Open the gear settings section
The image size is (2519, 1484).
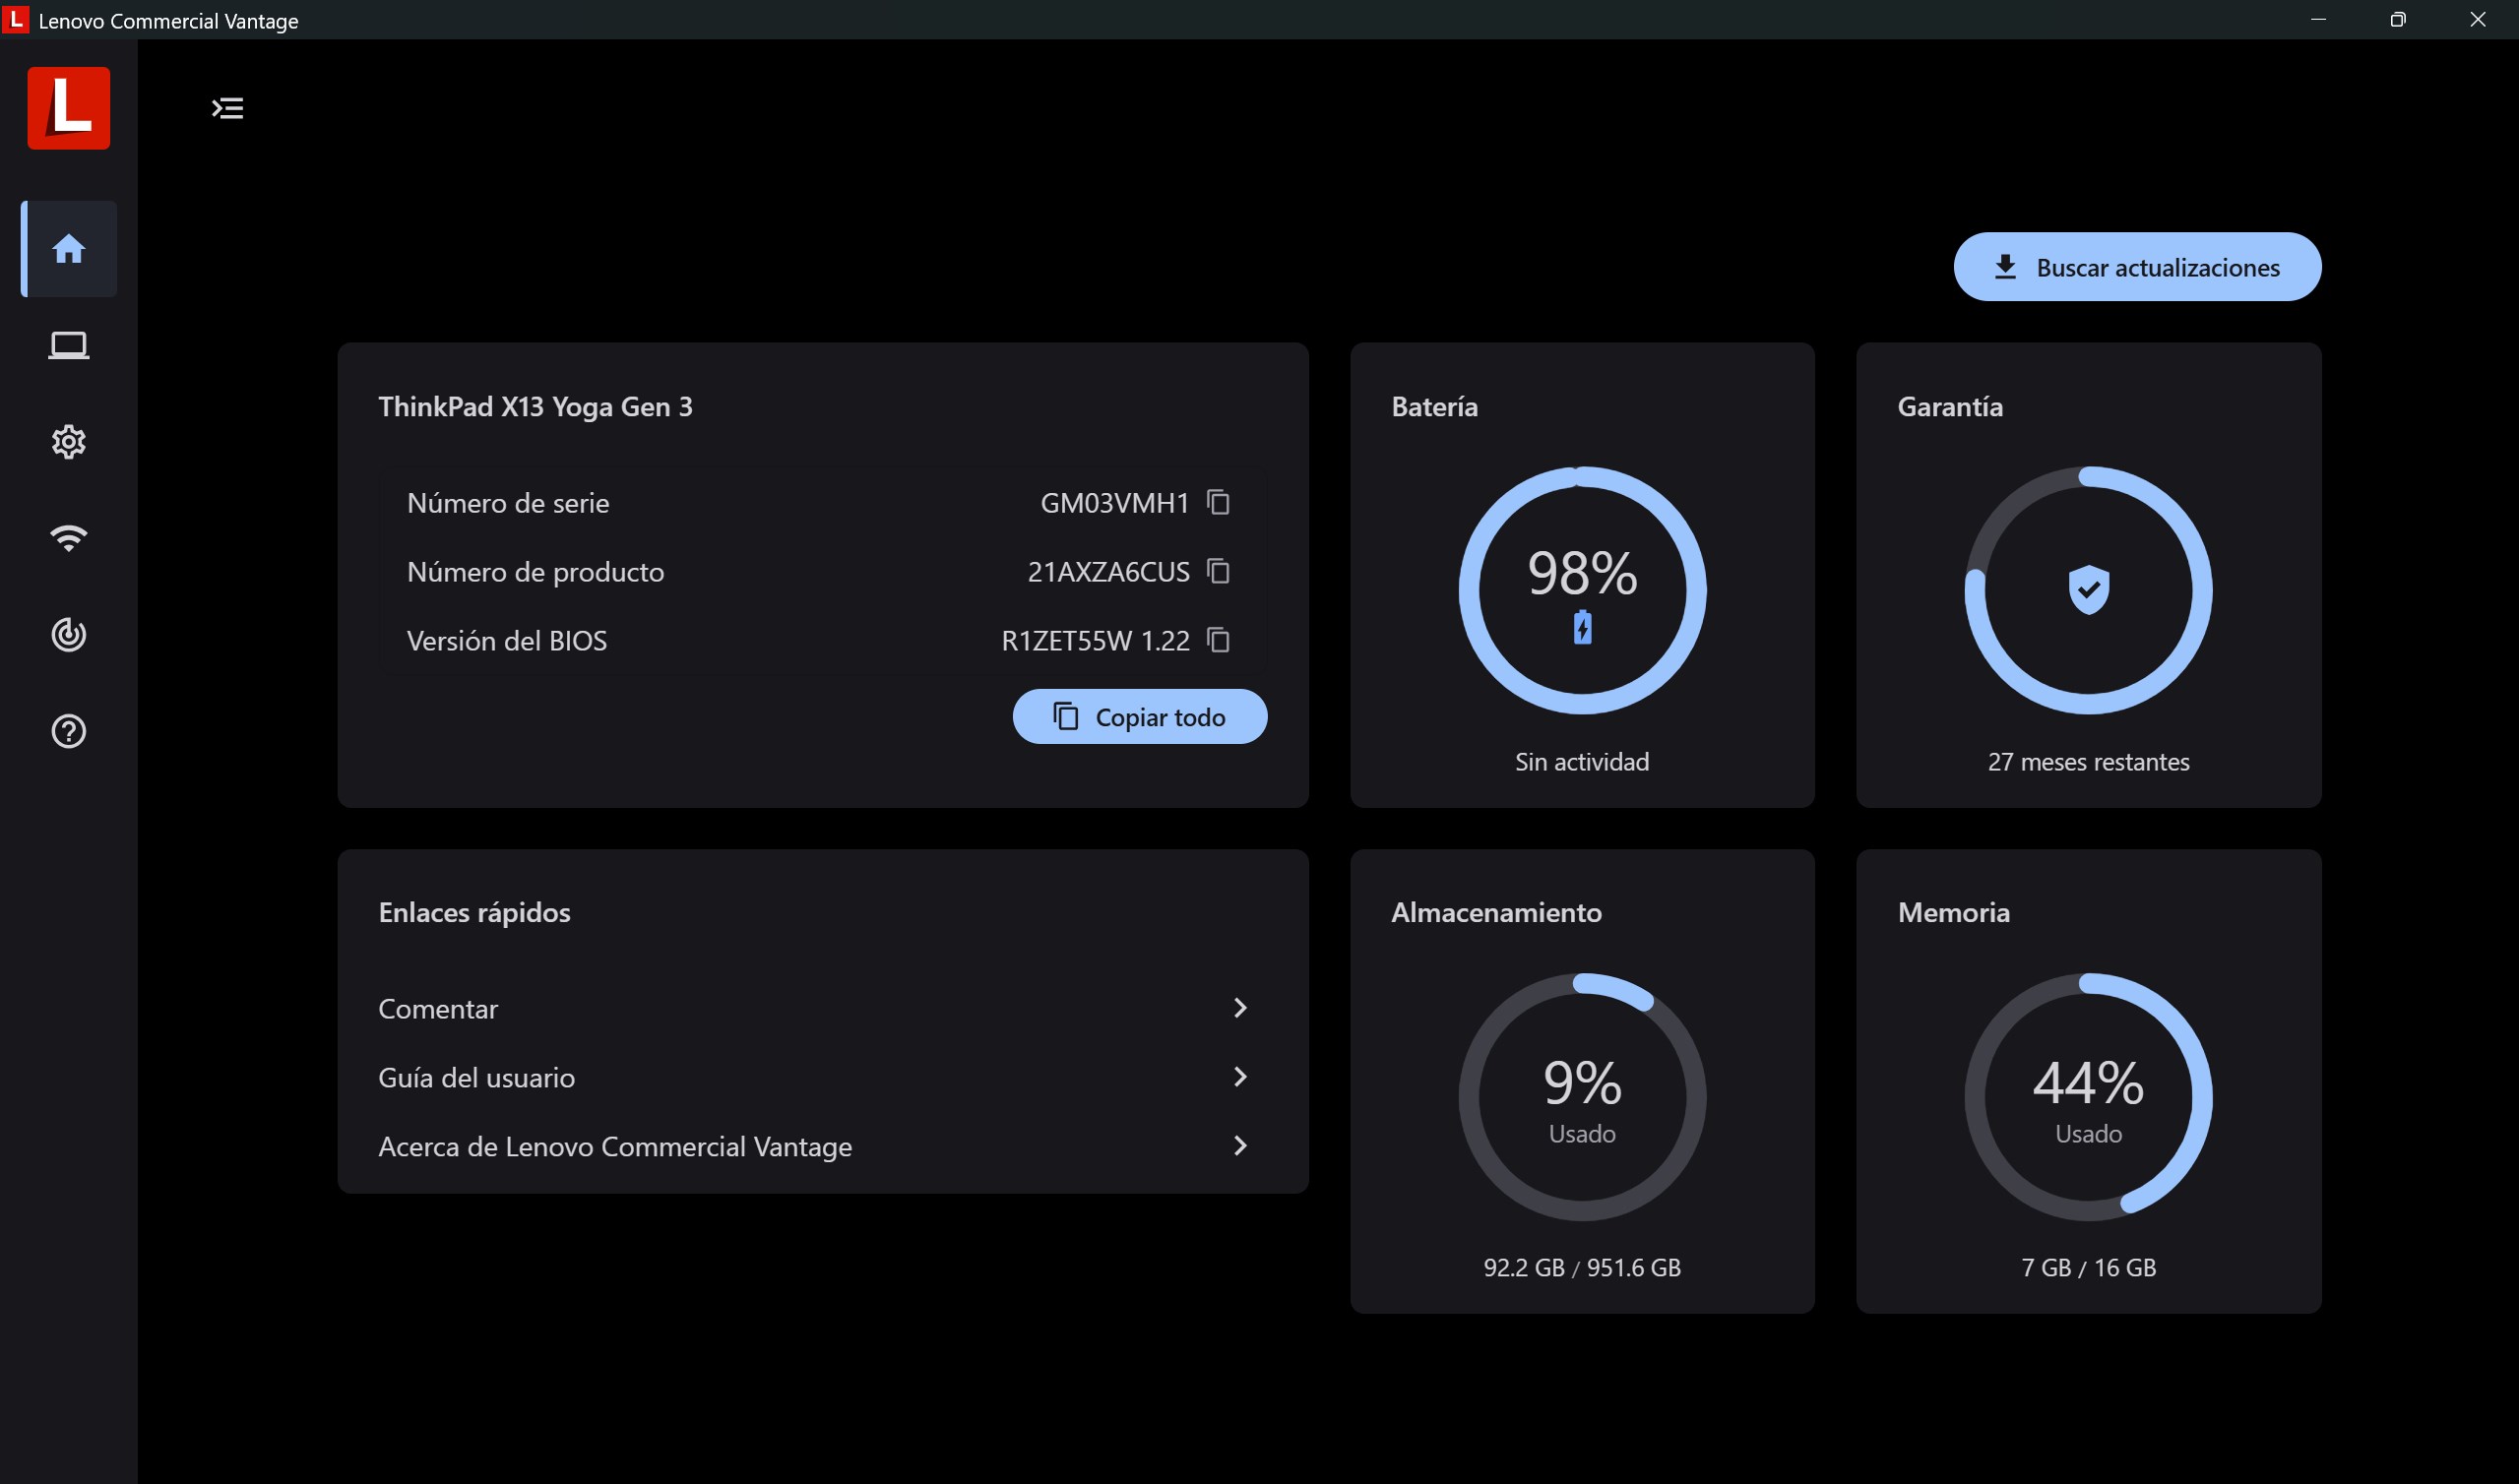point(69,442)
